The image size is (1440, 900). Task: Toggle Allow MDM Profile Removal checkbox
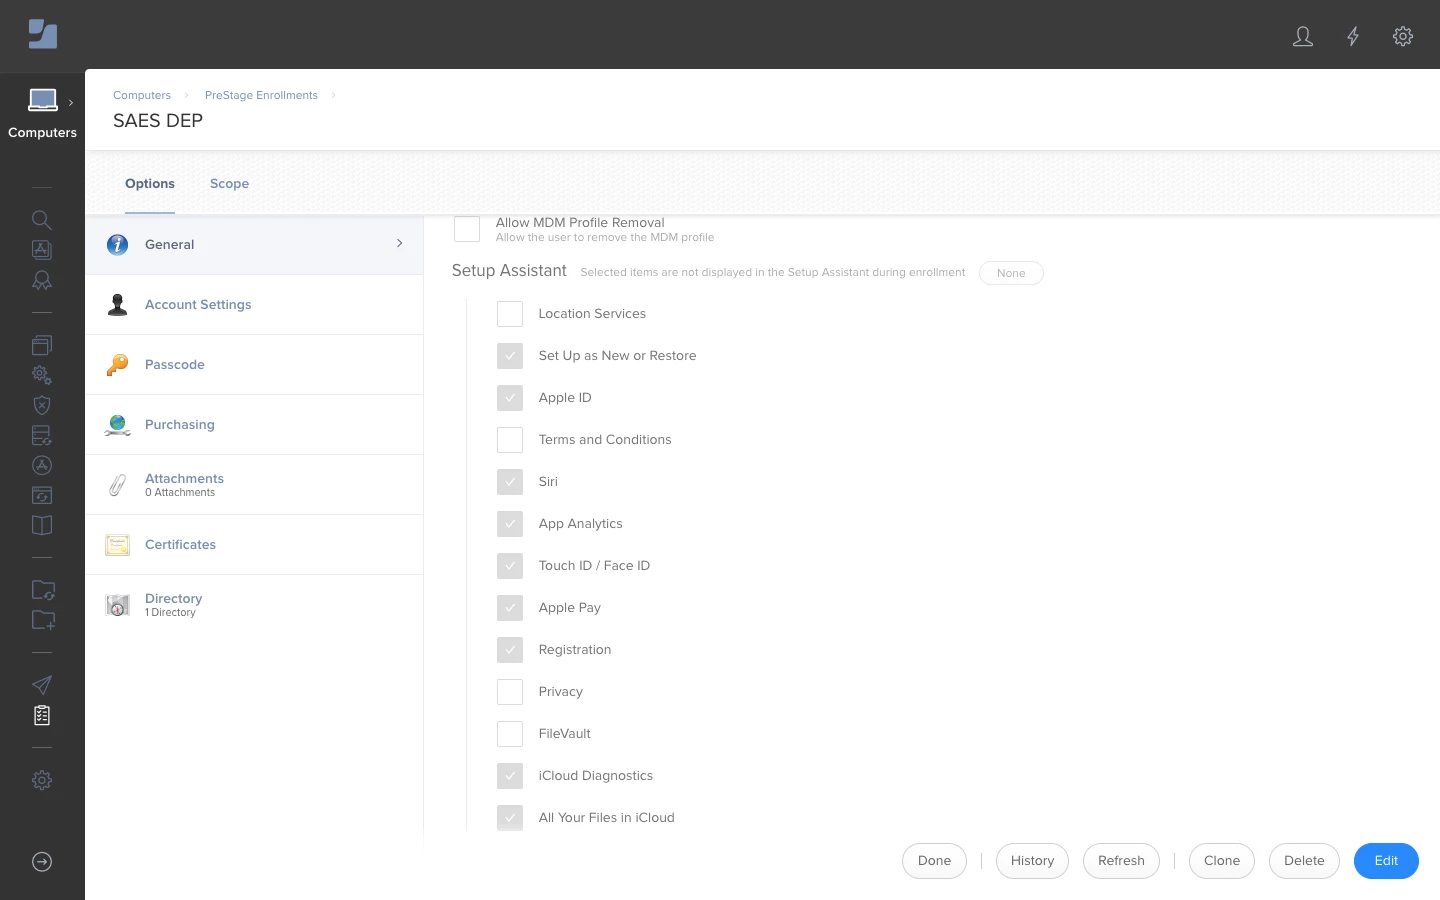pos(467,229)
